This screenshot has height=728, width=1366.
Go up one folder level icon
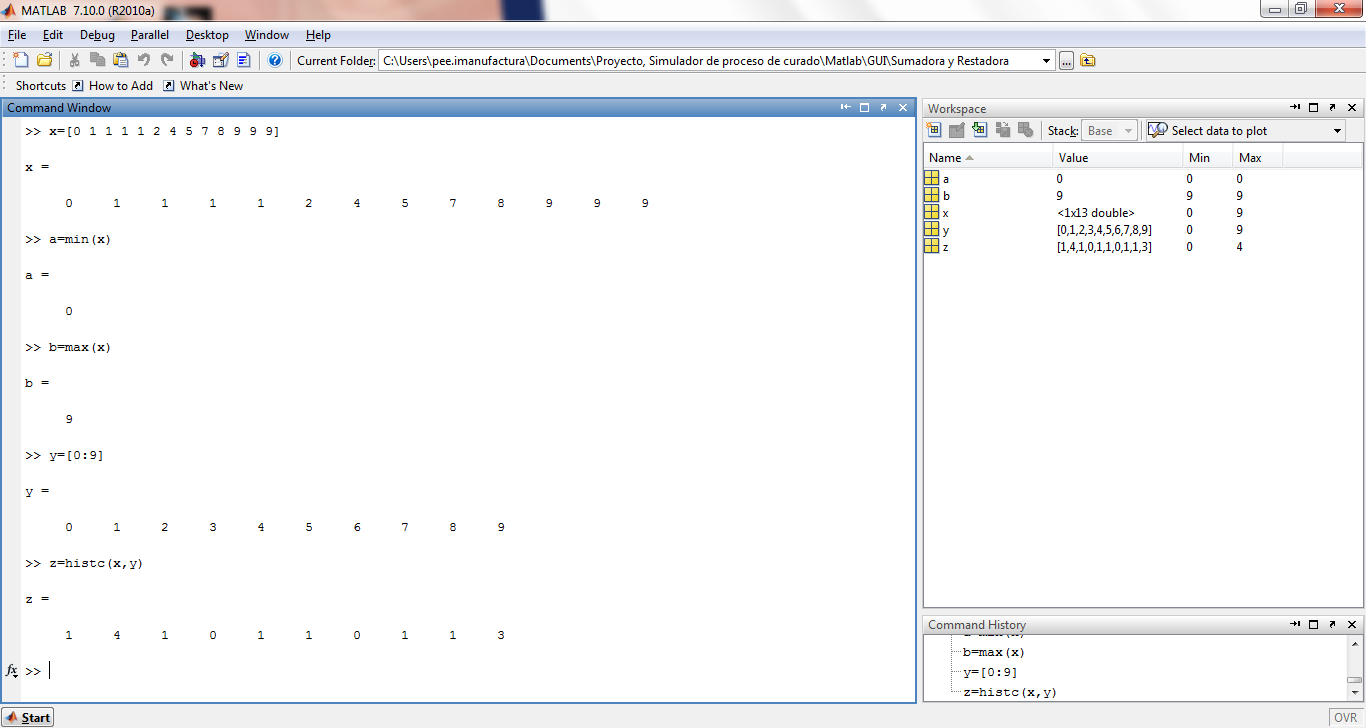(x=1088, y=61)
